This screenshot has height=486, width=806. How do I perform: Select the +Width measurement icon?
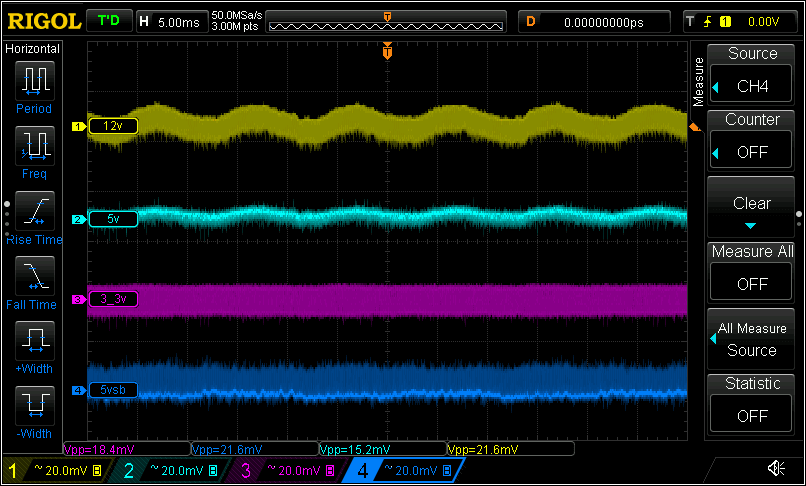pos(35,341)
